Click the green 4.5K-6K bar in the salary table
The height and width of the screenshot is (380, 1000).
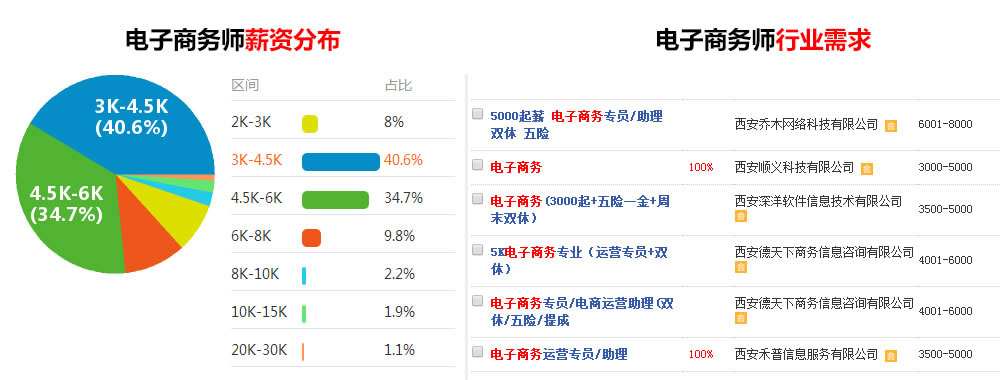click(335, 200)
